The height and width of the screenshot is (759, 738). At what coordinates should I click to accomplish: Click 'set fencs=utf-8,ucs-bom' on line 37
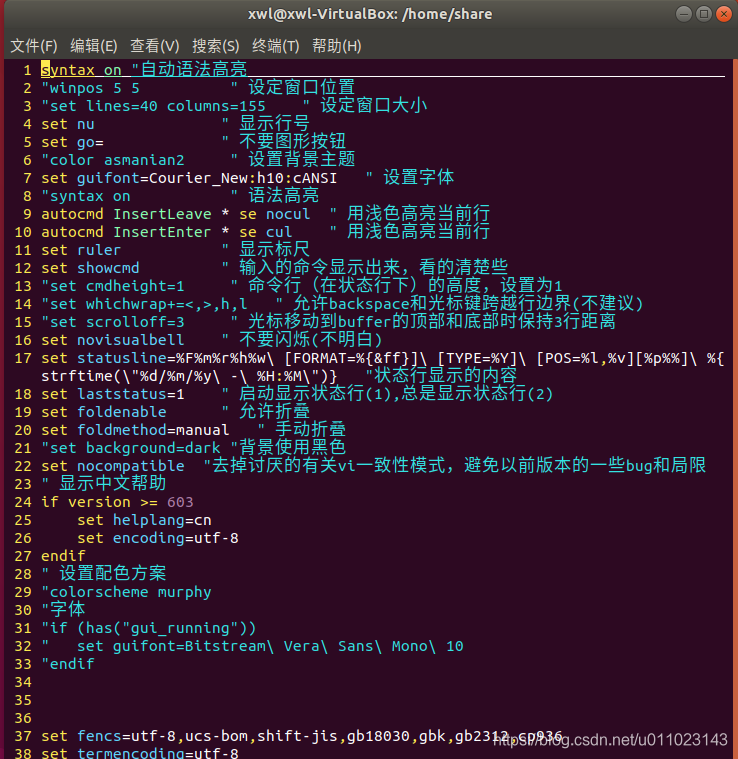pos(144,736)
